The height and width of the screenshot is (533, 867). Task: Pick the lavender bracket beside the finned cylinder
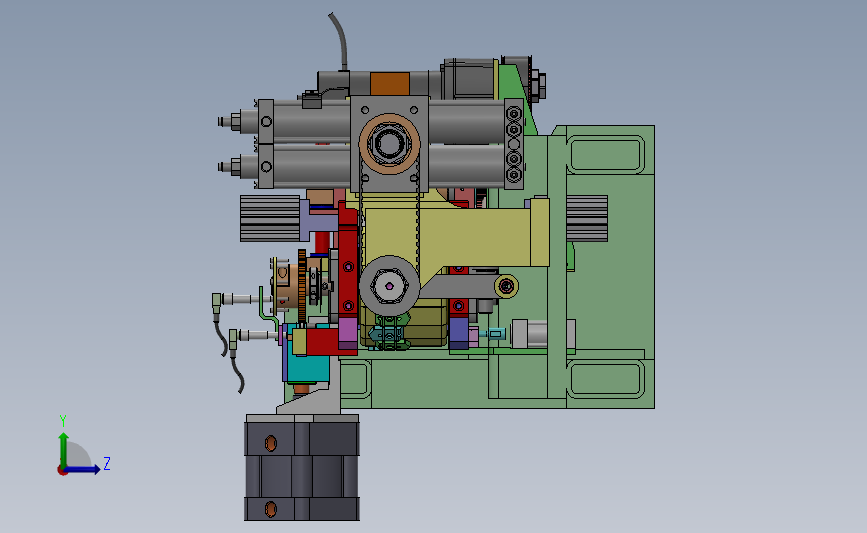(318, 220)
